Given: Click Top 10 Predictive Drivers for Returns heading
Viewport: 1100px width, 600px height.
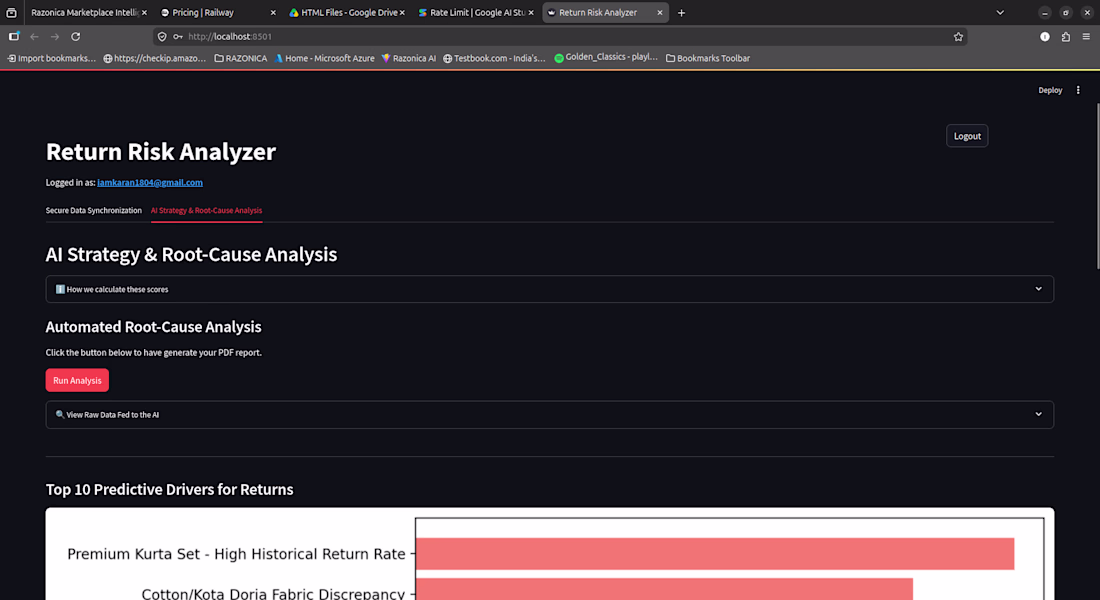Looking at the screenshot, I should 169,489.
